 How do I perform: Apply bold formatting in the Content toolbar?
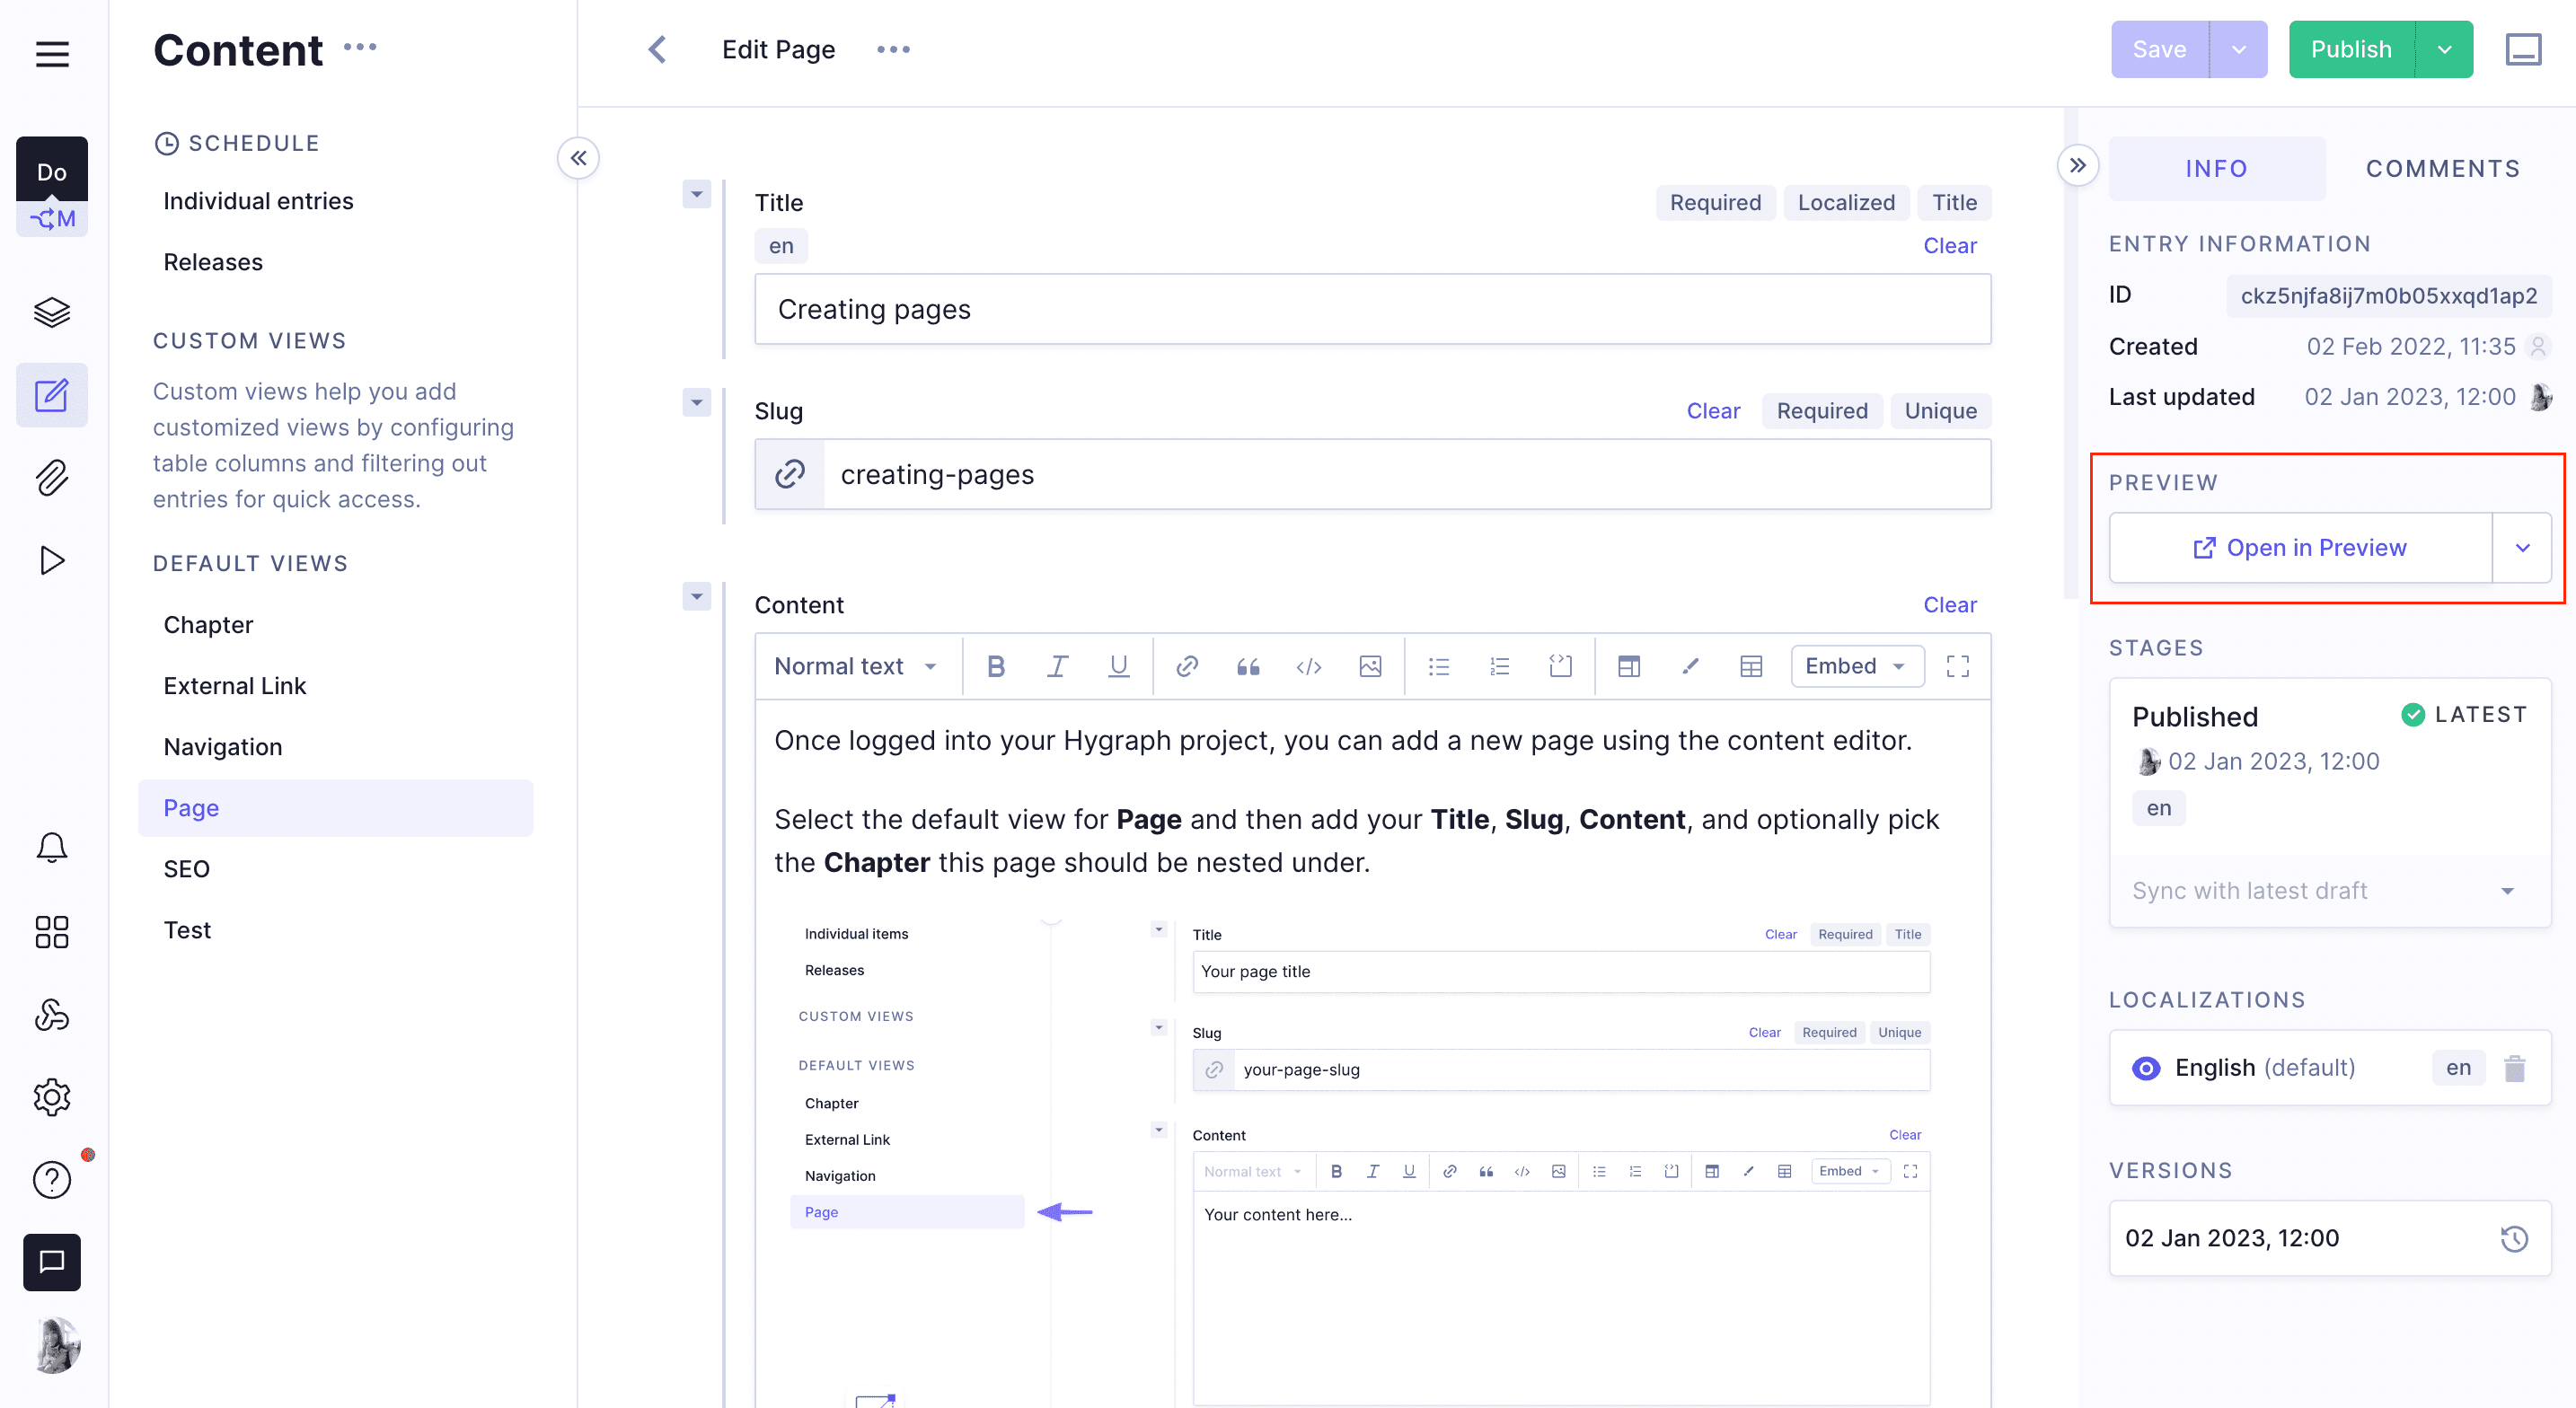point(996,666)
